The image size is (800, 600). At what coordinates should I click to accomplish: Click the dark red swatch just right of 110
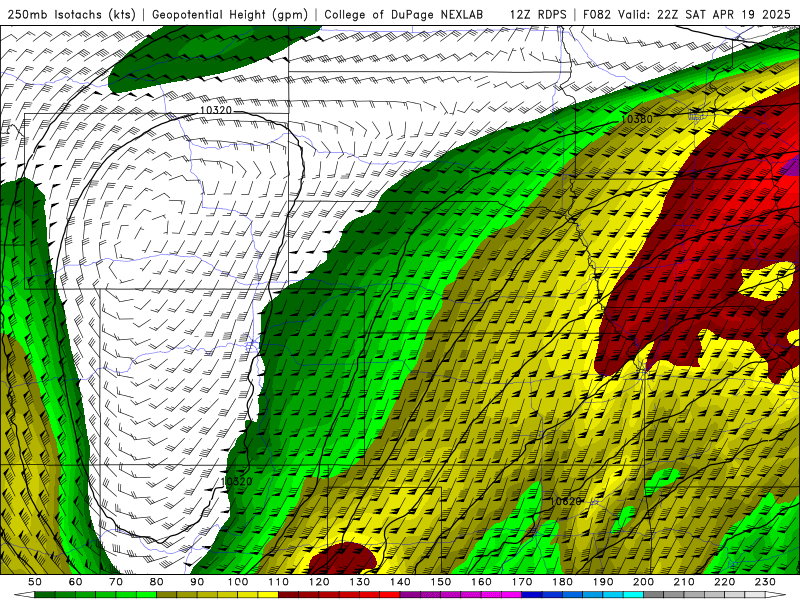click(289, 595)
